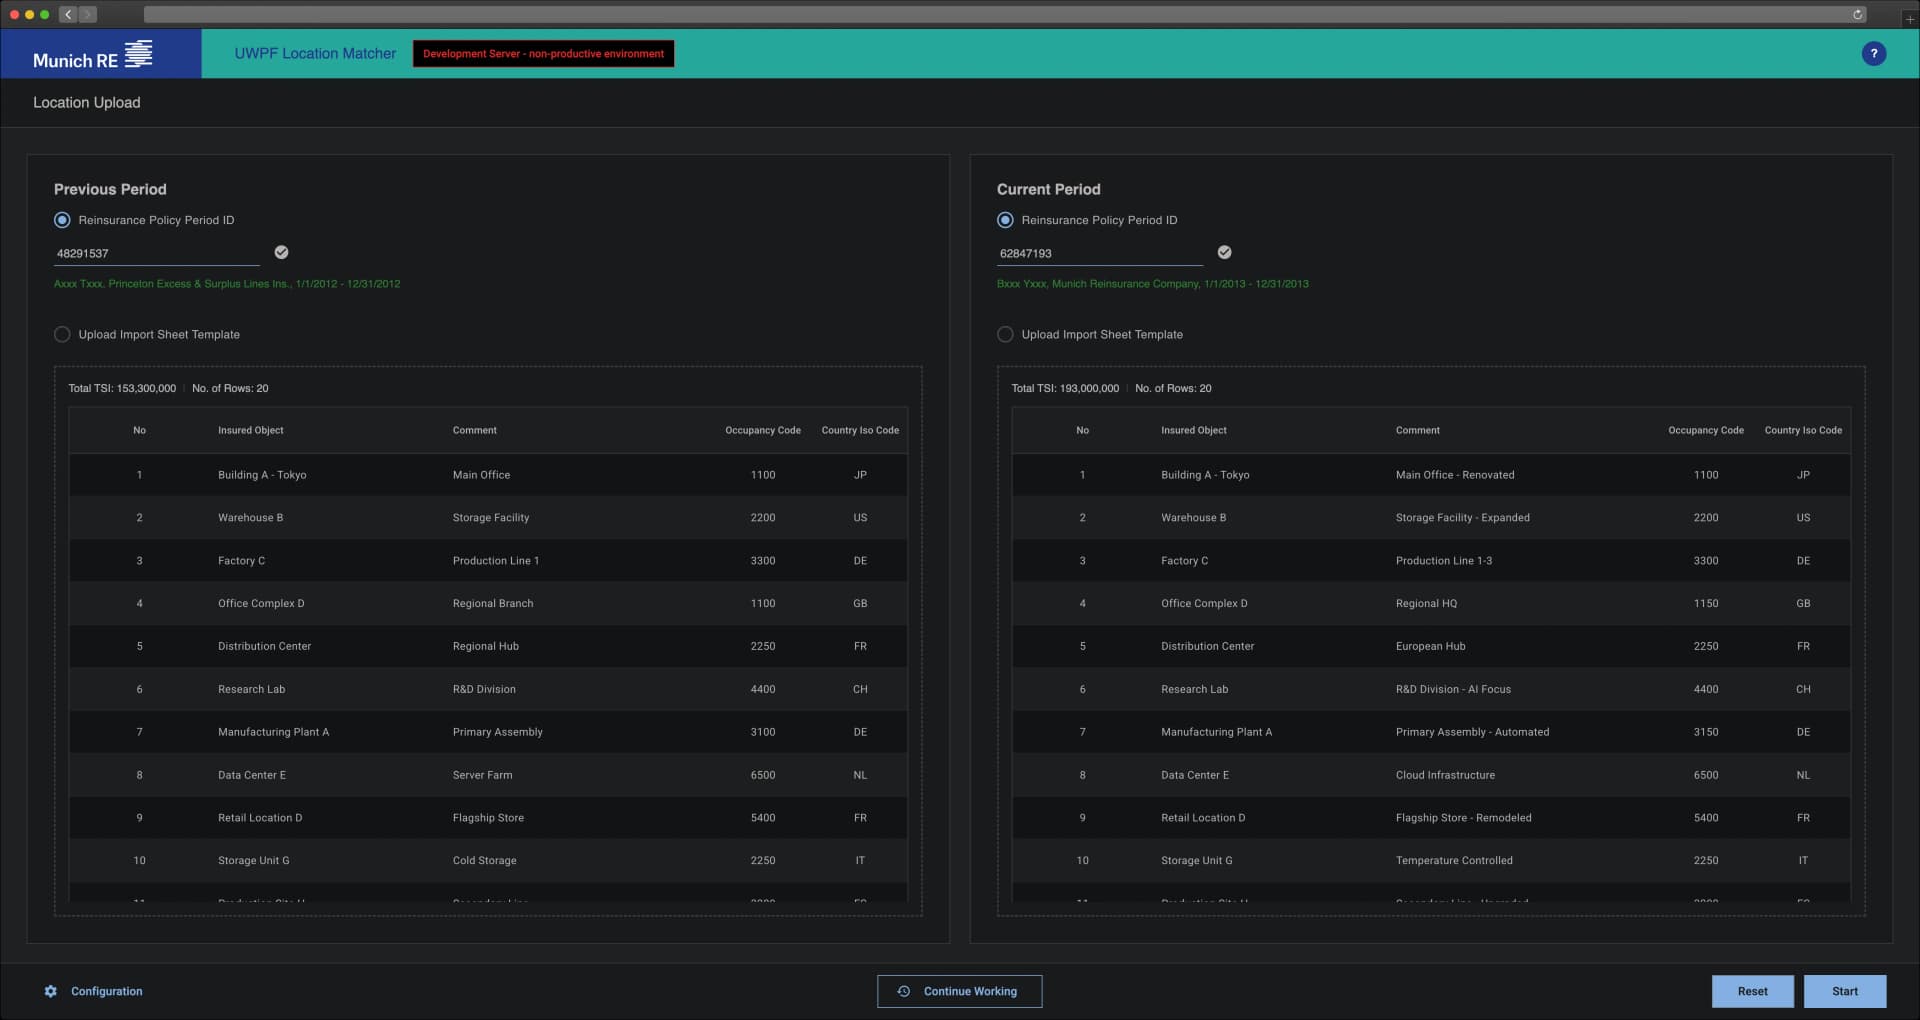Click Previous Period comment Production Line 1

pos(496,561)
